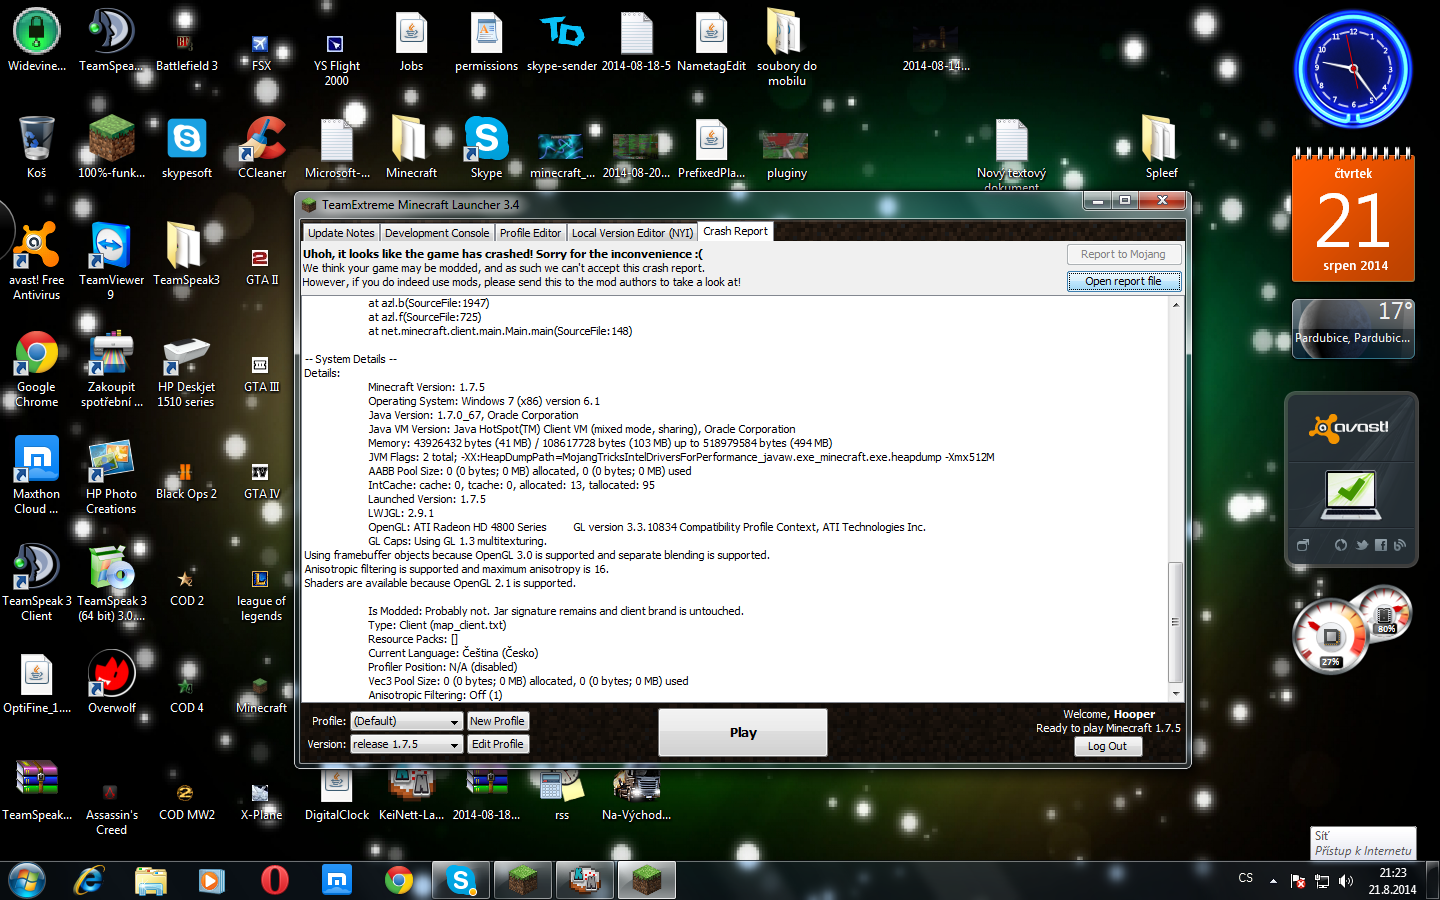Open Internet Explorer from taskbar
The width and height of the screenshot is (1440, 900).
[90, 880]
